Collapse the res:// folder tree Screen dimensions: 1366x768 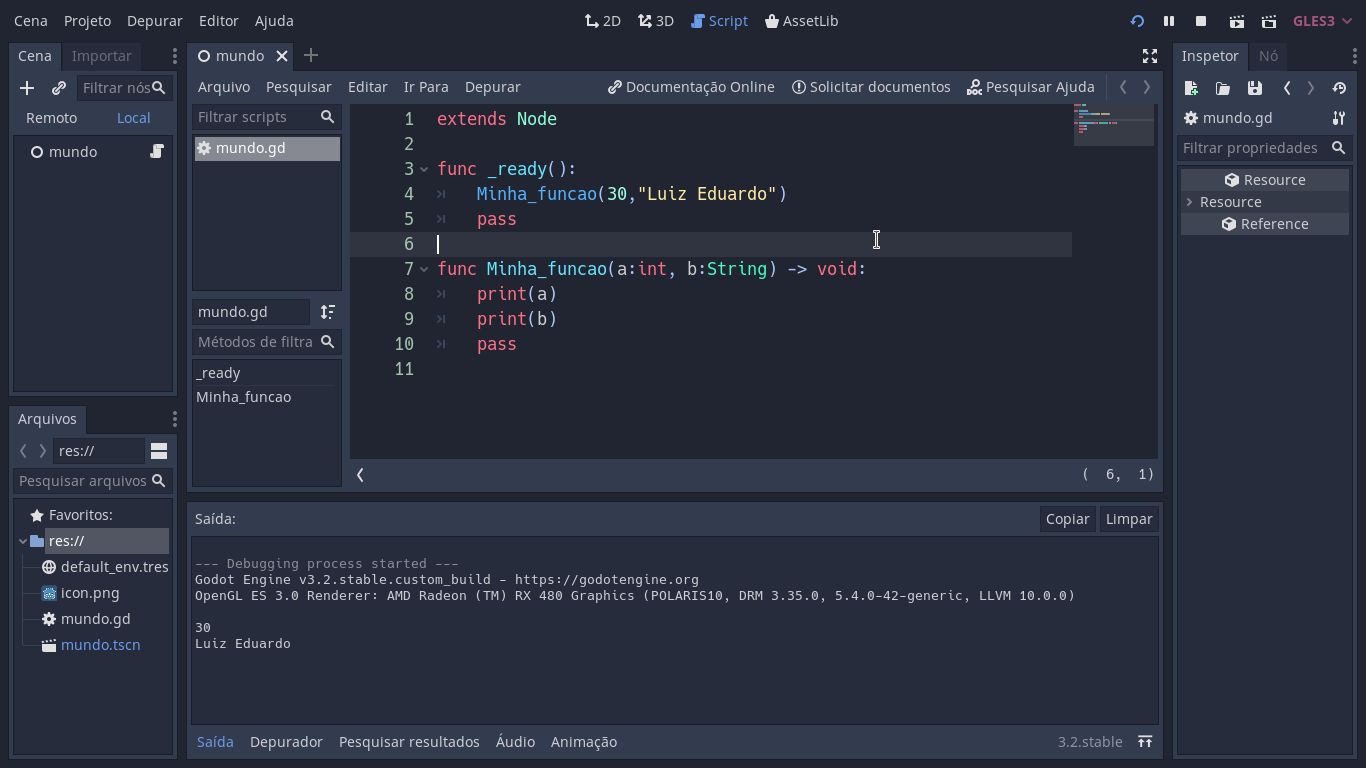click(x=23, y=541)
